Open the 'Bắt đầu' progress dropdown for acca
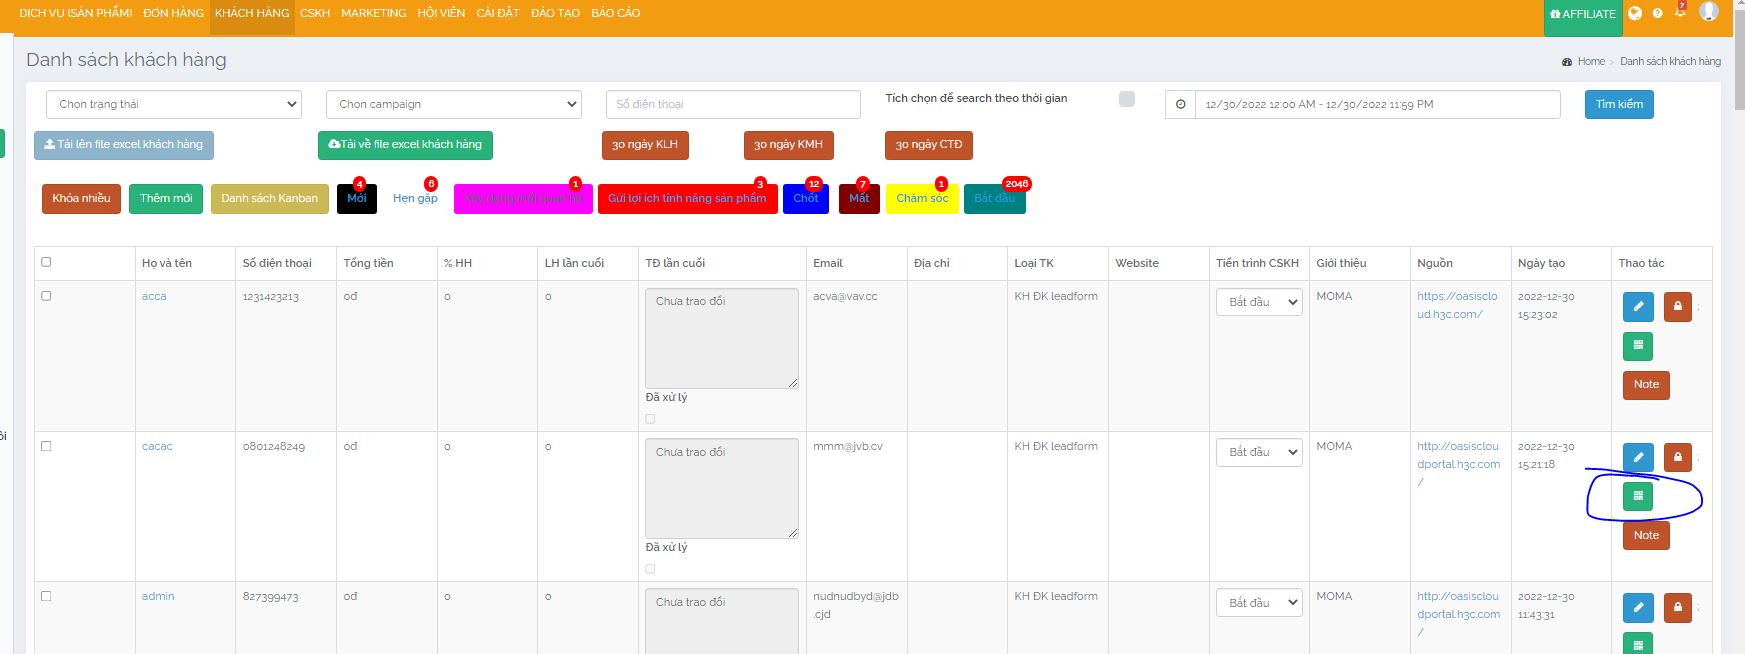1745x654 pixels. 1259,302
